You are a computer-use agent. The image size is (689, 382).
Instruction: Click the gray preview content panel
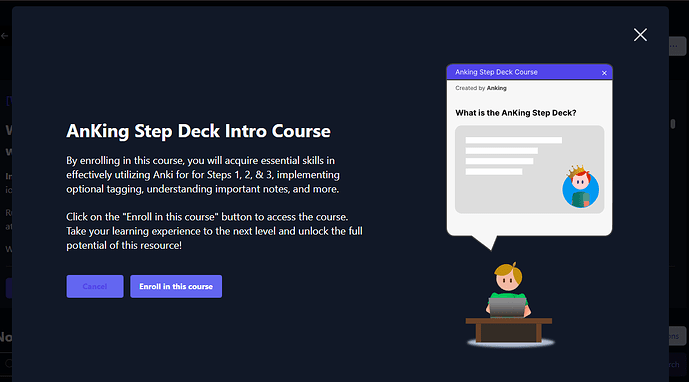(529, 169)
